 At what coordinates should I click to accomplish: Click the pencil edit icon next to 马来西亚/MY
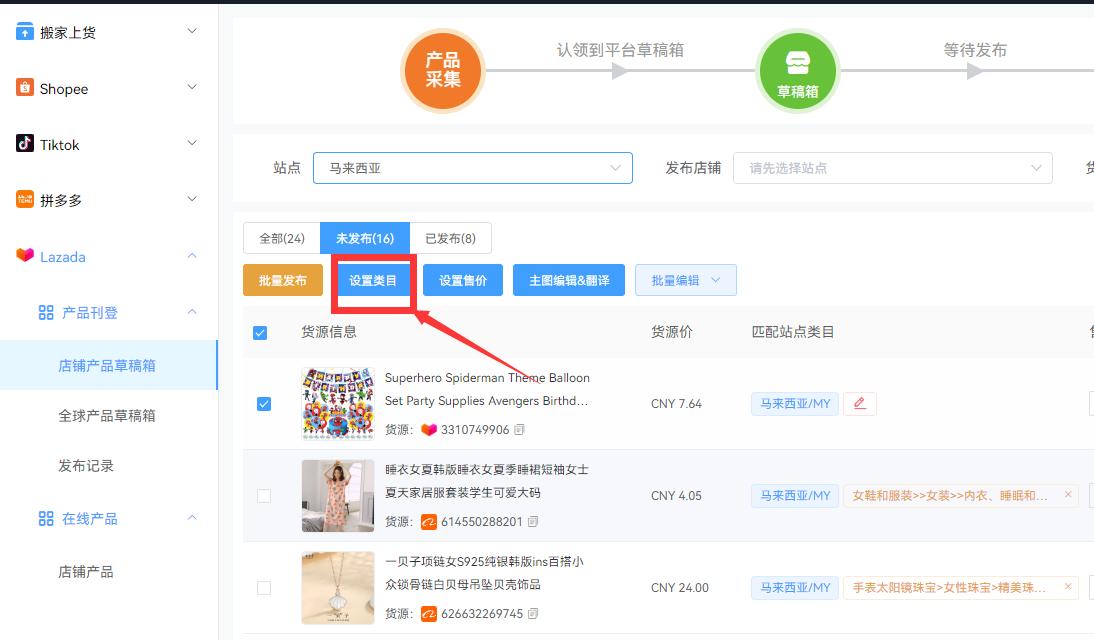coord(860,403)
